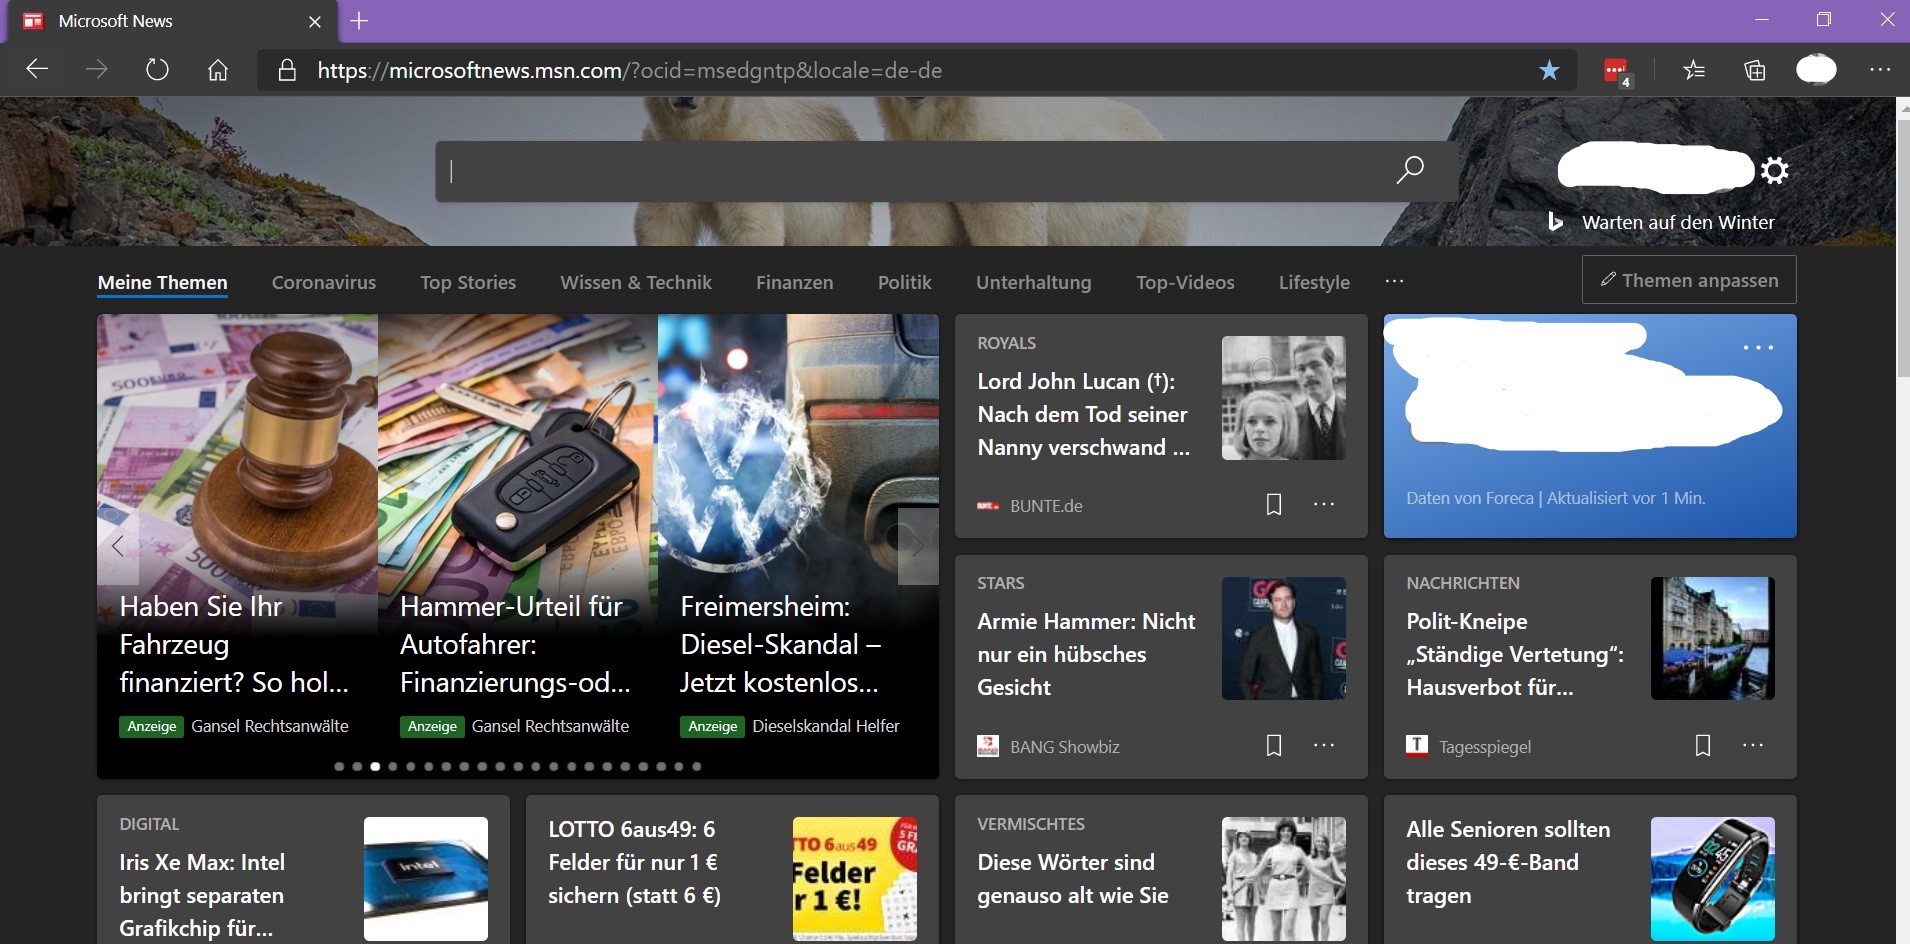The width and height of the screenshot is (1910, 944).
Task: Open the Iris Xe Max Intel article
Action: point(202,895)
